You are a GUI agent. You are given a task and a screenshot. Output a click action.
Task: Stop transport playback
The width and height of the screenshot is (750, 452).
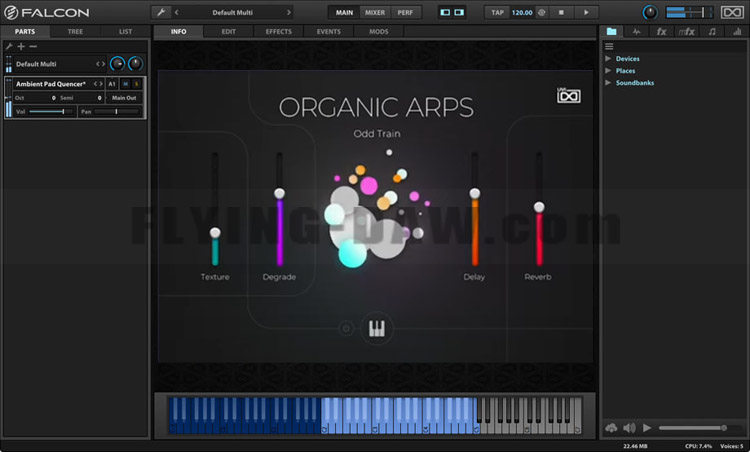(x=562, y=12)
